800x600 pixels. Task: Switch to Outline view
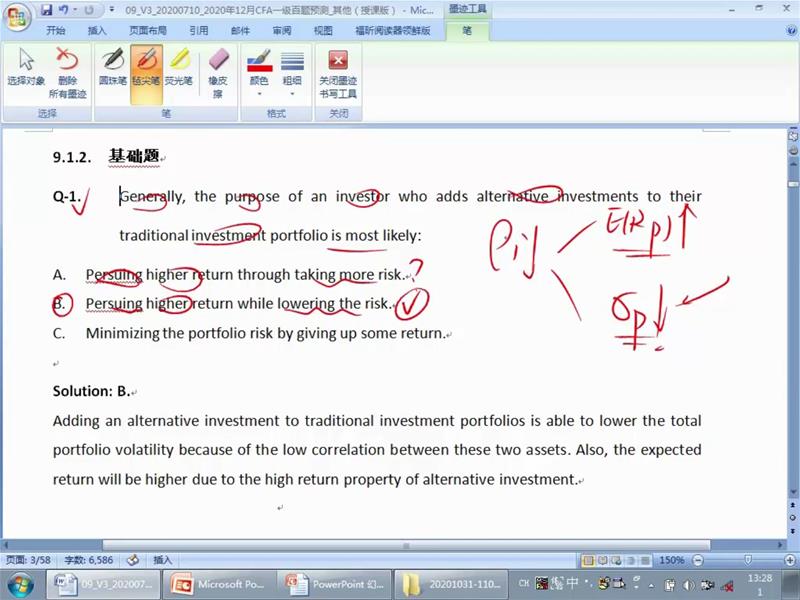631,560
